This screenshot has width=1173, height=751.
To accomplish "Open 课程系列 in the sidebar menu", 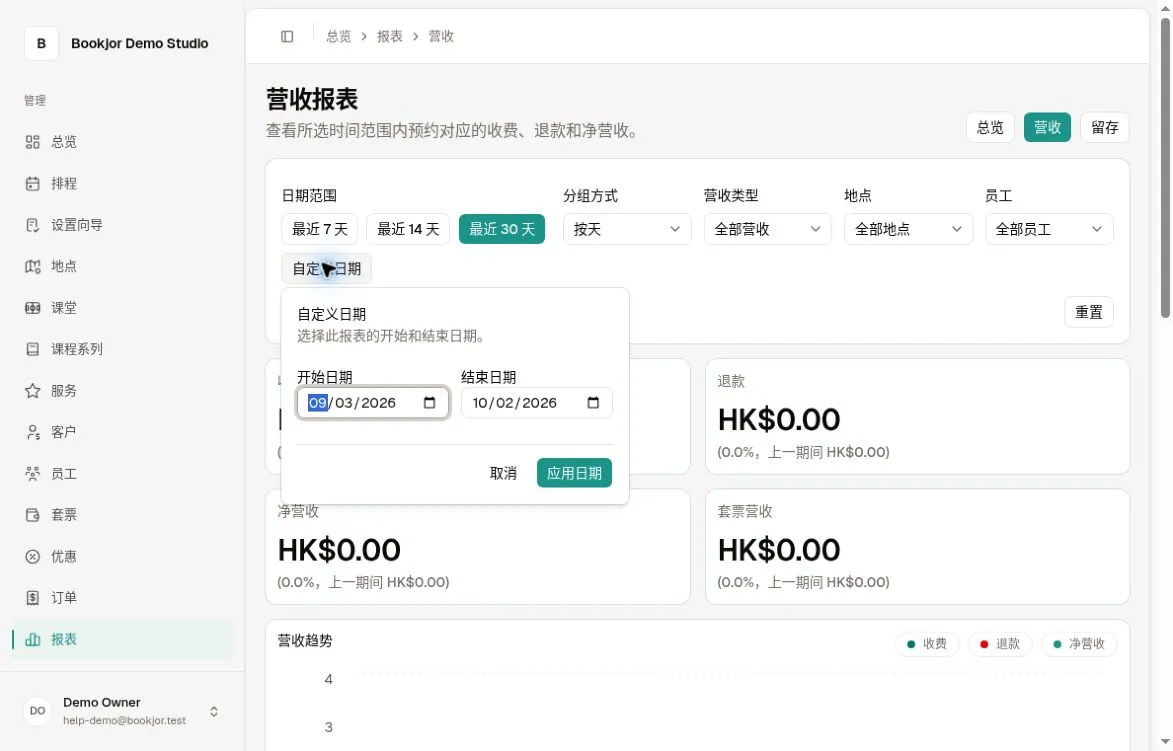I will point(122,349).
